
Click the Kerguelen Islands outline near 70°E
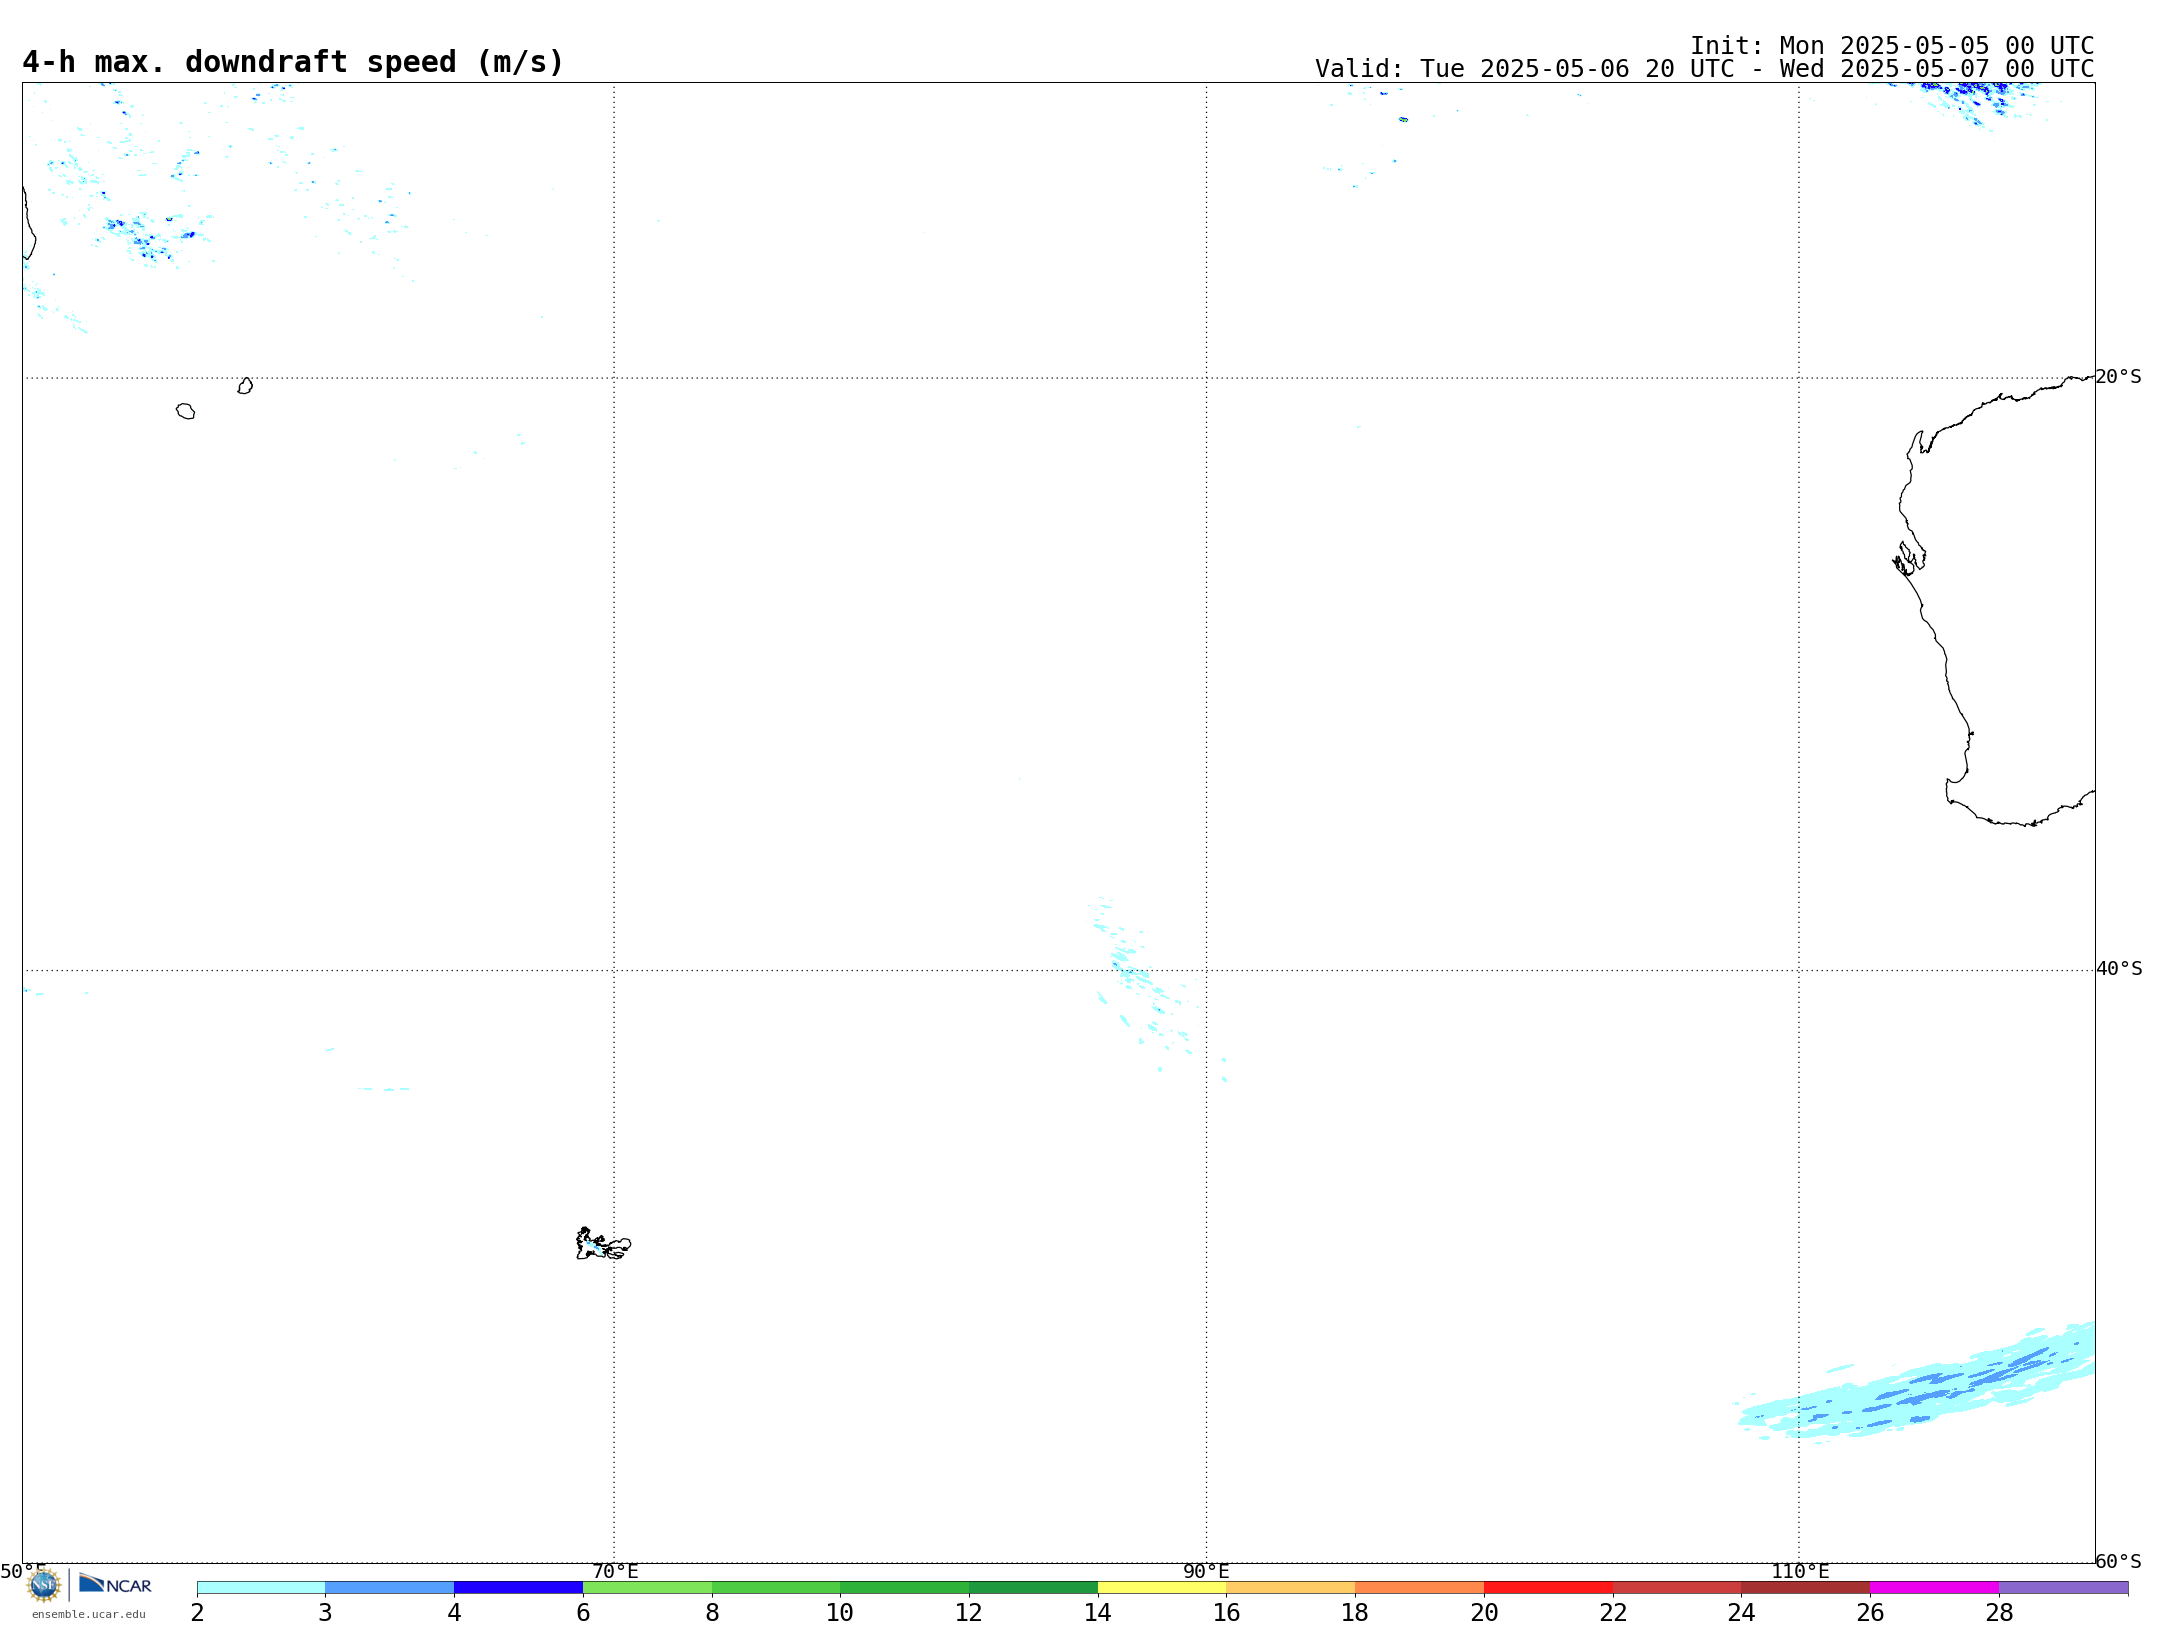pyautogui.click(x=603, y=1244)
